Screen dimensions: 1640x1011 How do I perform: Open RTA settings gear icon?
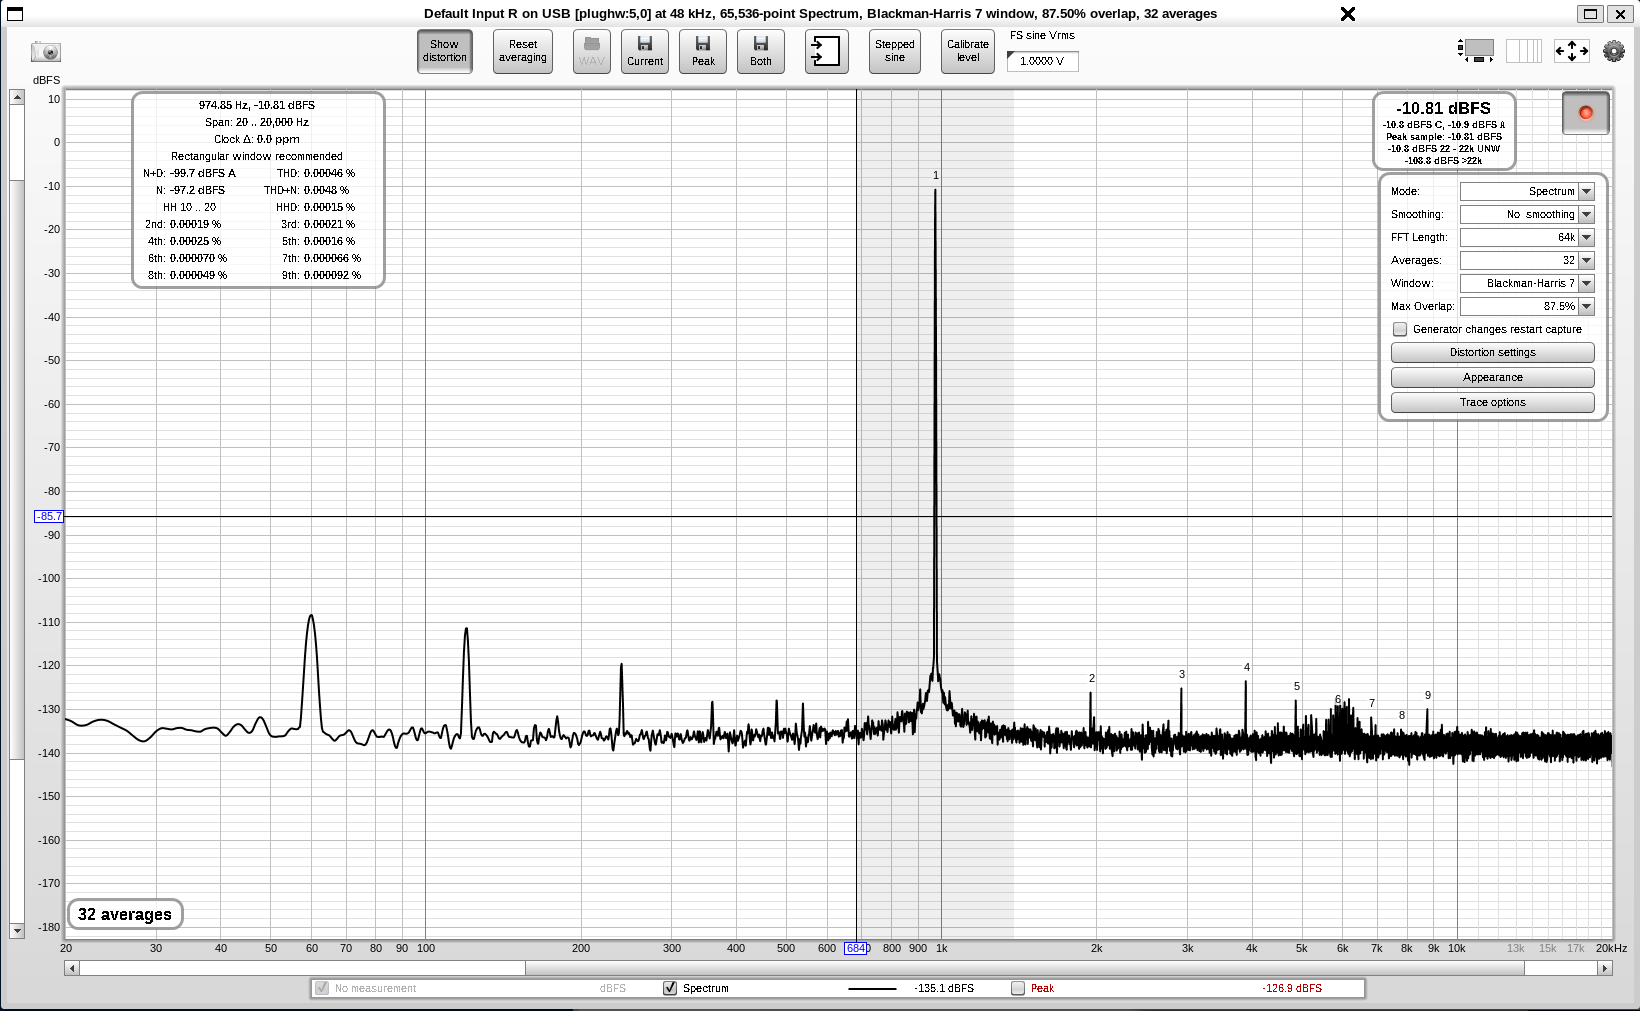[x=1613, y=51]
